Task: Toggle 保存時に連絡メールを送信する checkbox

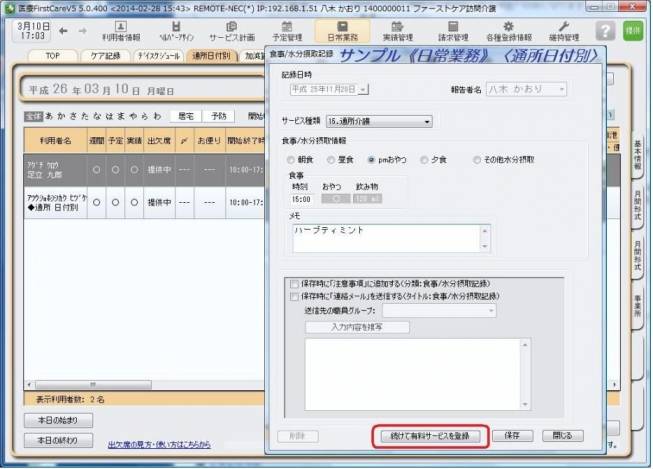Action: click(293, 297)
